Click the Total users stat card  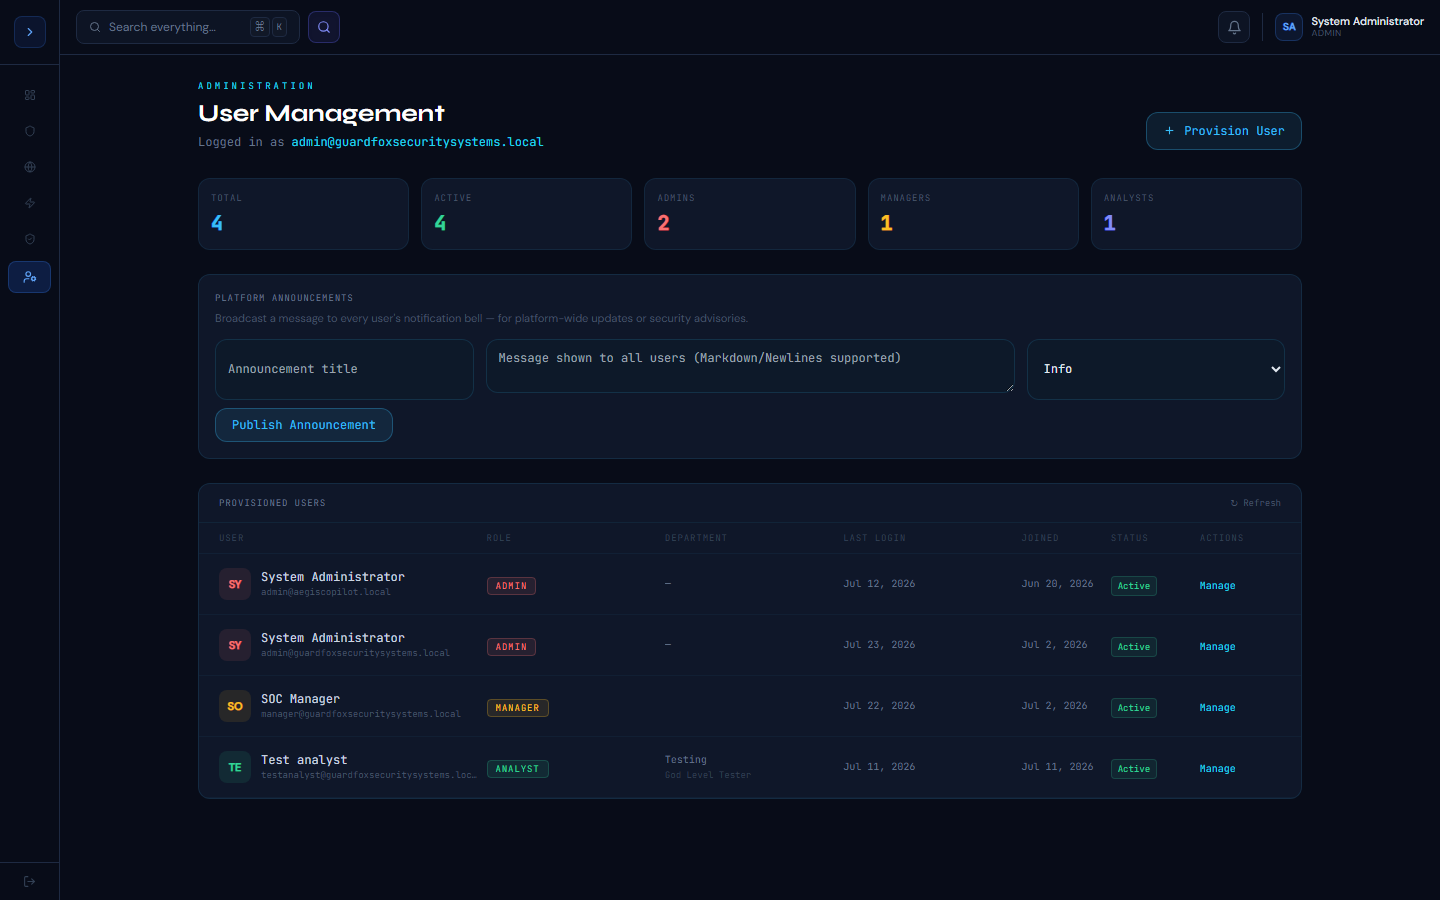[x=303, y=214]
